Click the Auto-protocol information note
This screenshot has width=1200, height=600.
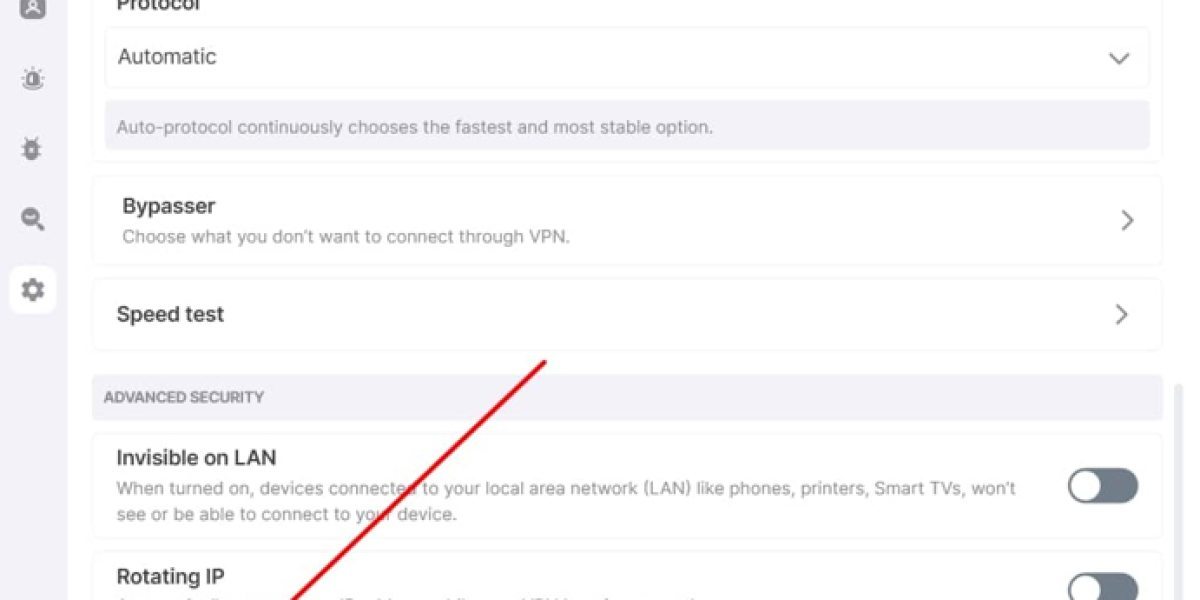pos(414,127)
